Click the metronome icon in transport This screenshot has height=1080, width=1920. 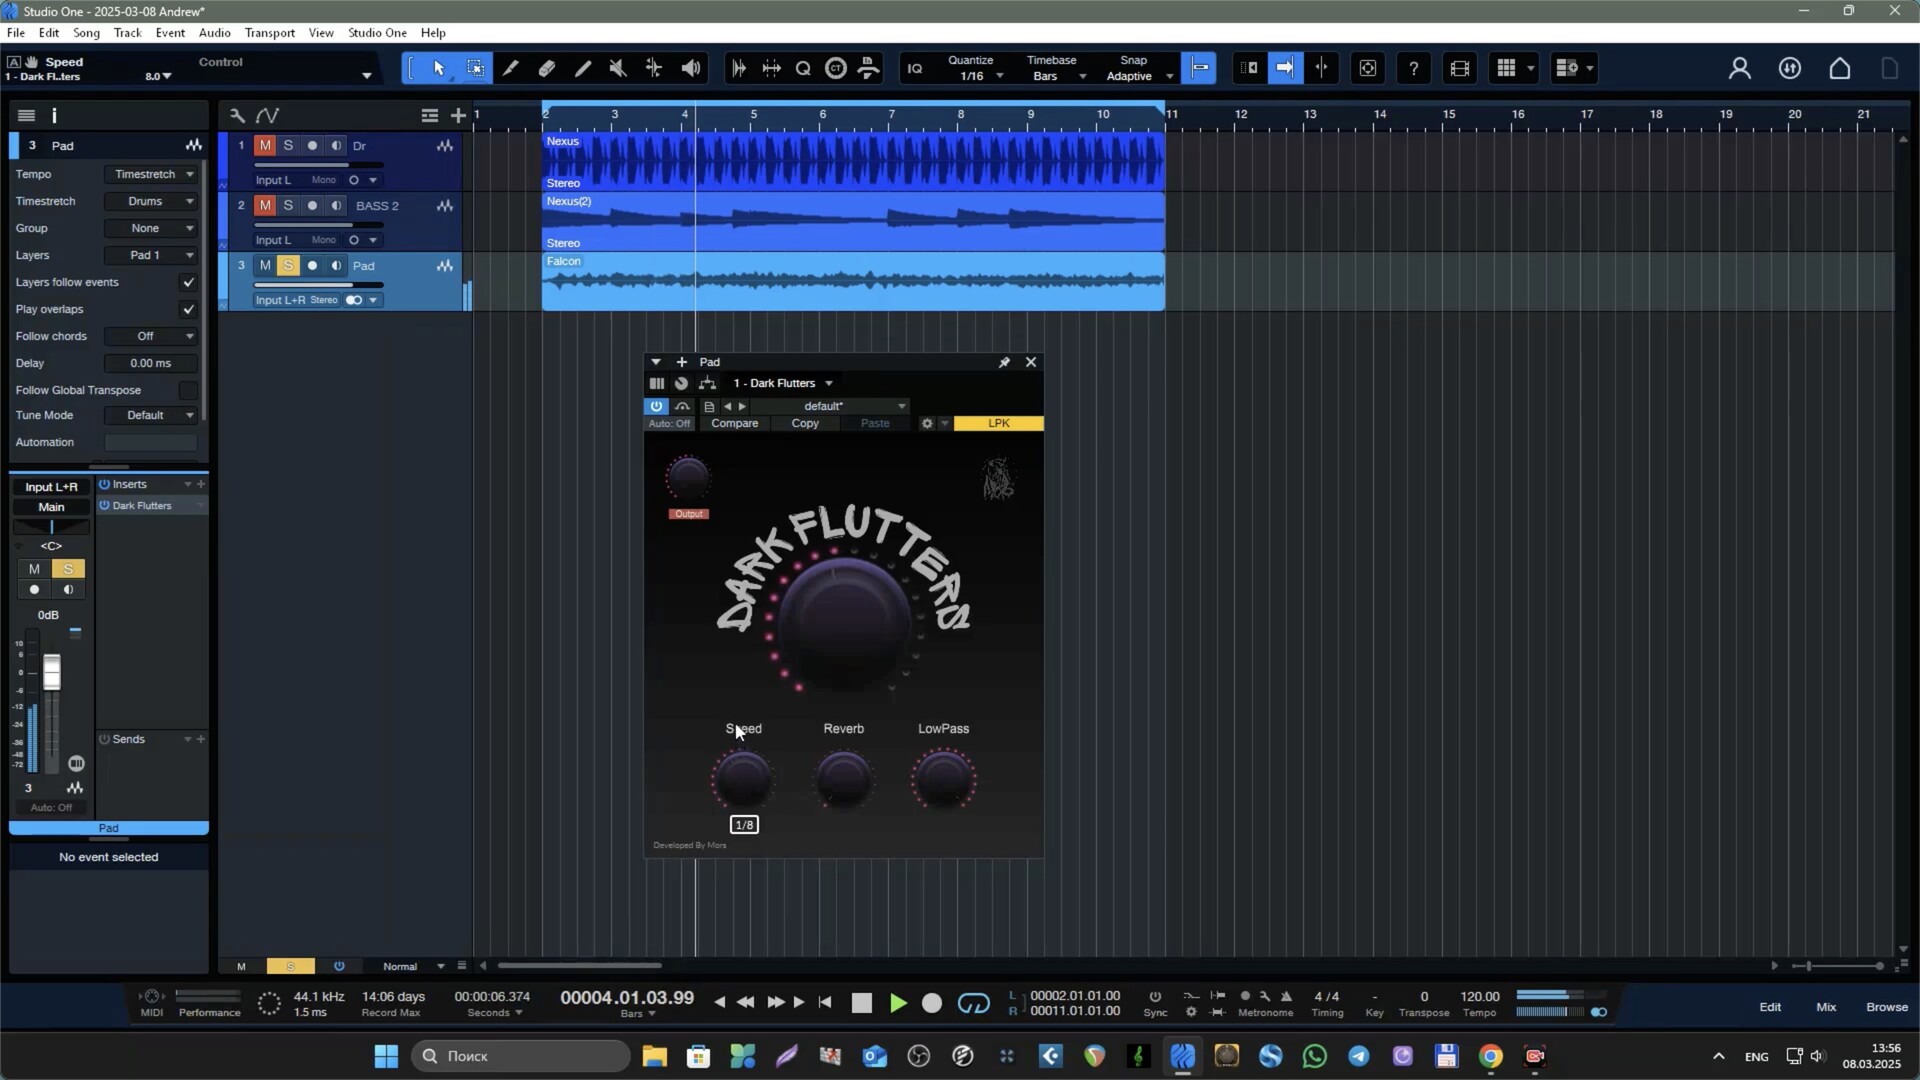(1287, 996)
